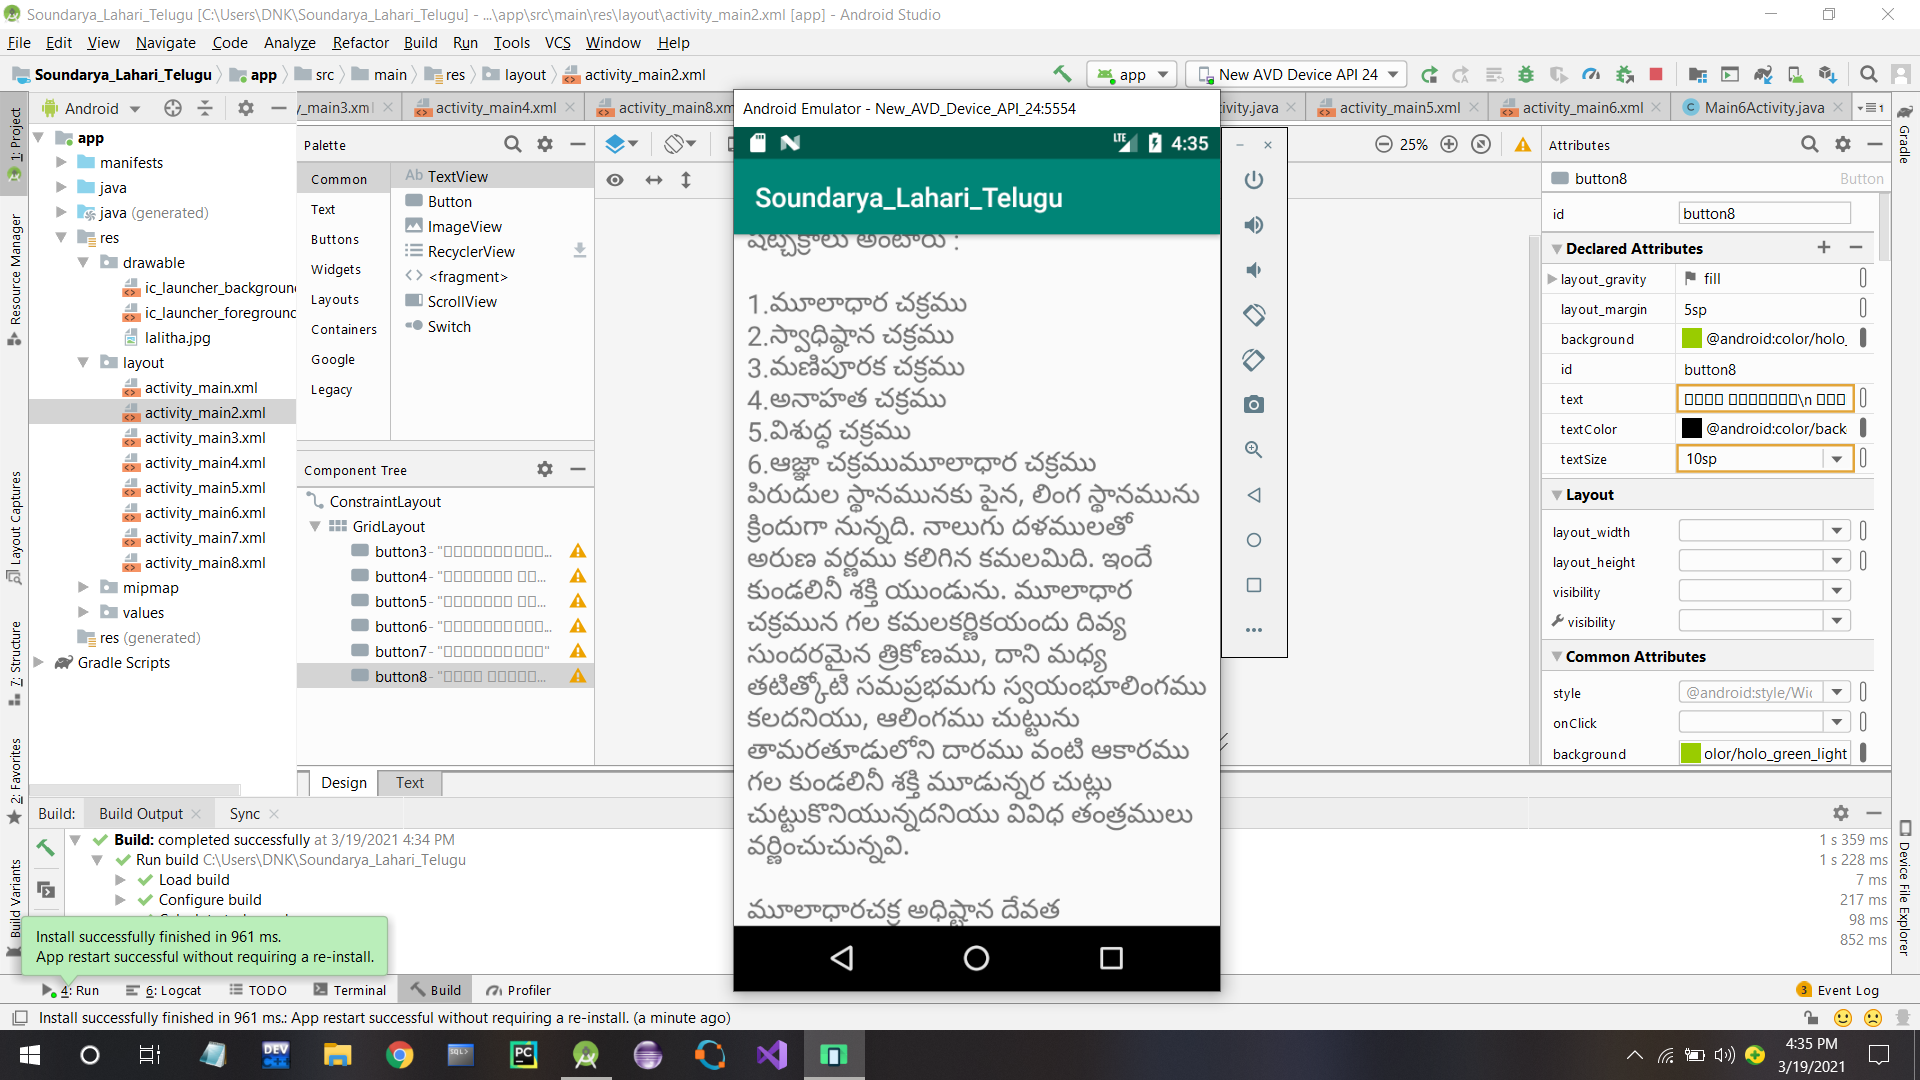Expand the manifests folder
Viewport: 1920px width, 1080px height.
click(61, 163)
